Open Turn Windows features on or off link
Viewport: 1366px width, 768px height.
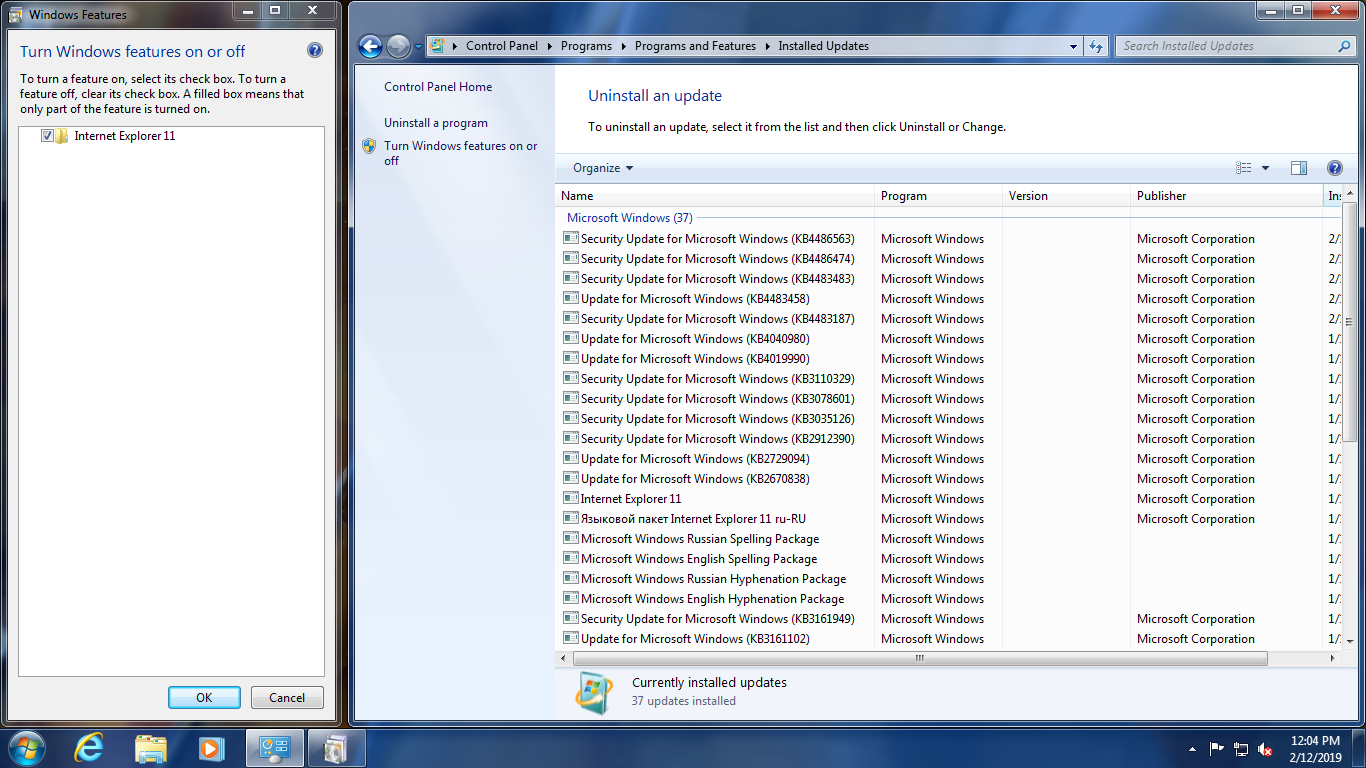point(461,153)
